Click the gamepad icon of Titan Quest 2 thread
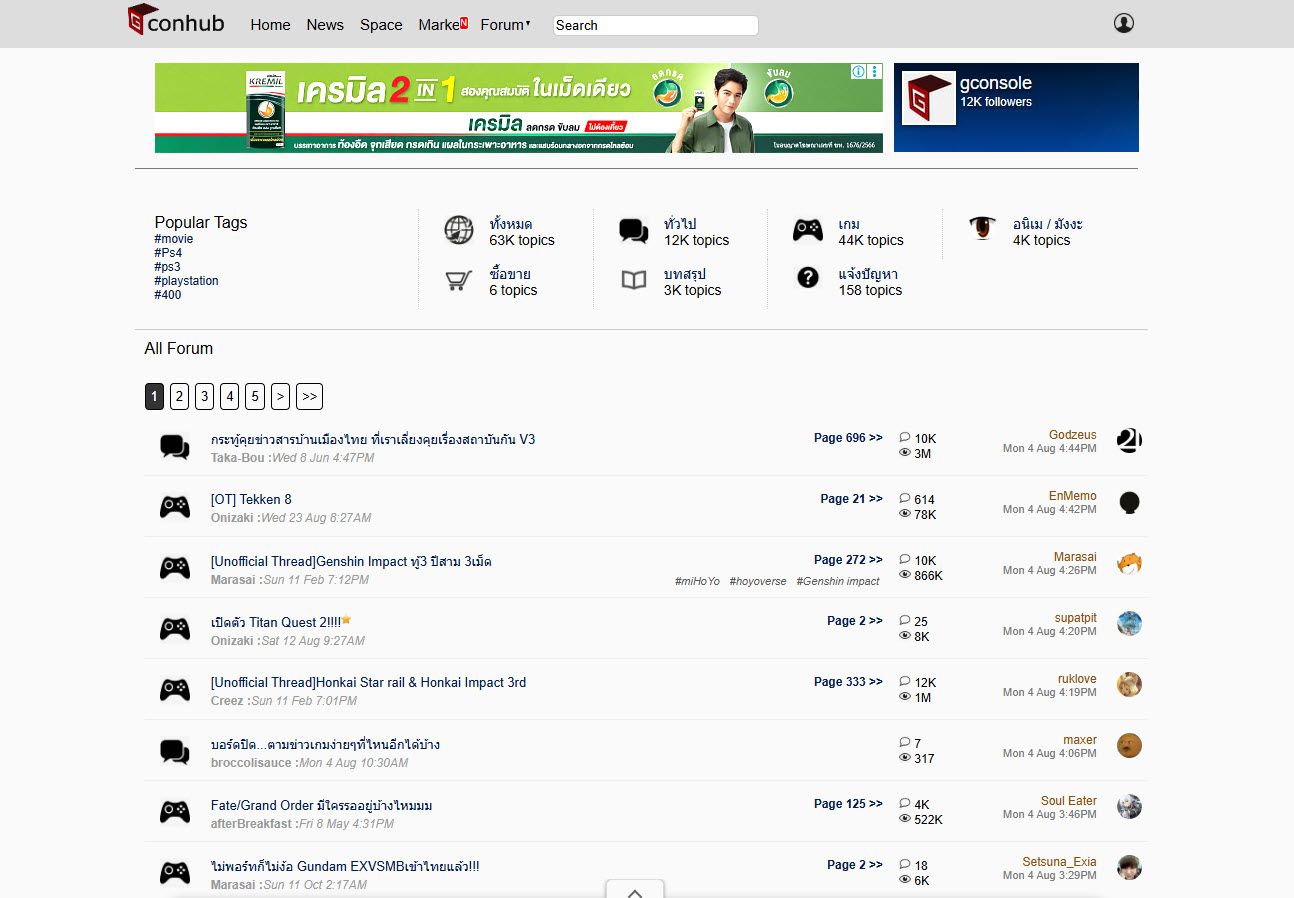 pos(175,629)
